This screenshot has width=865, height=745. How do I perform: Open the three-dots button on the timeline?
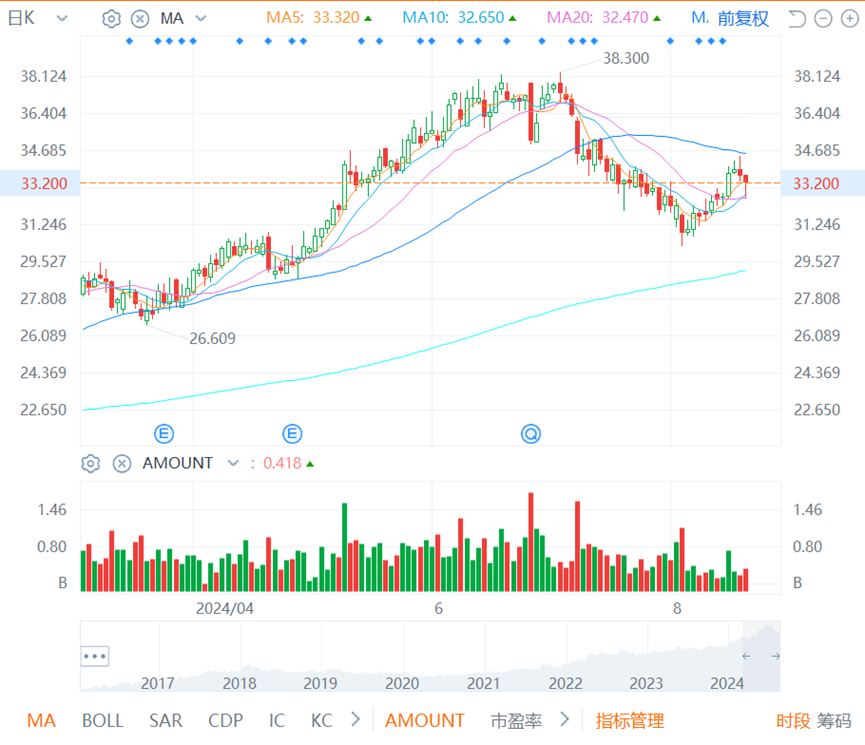pyautogui.click(x=95, y=656)
